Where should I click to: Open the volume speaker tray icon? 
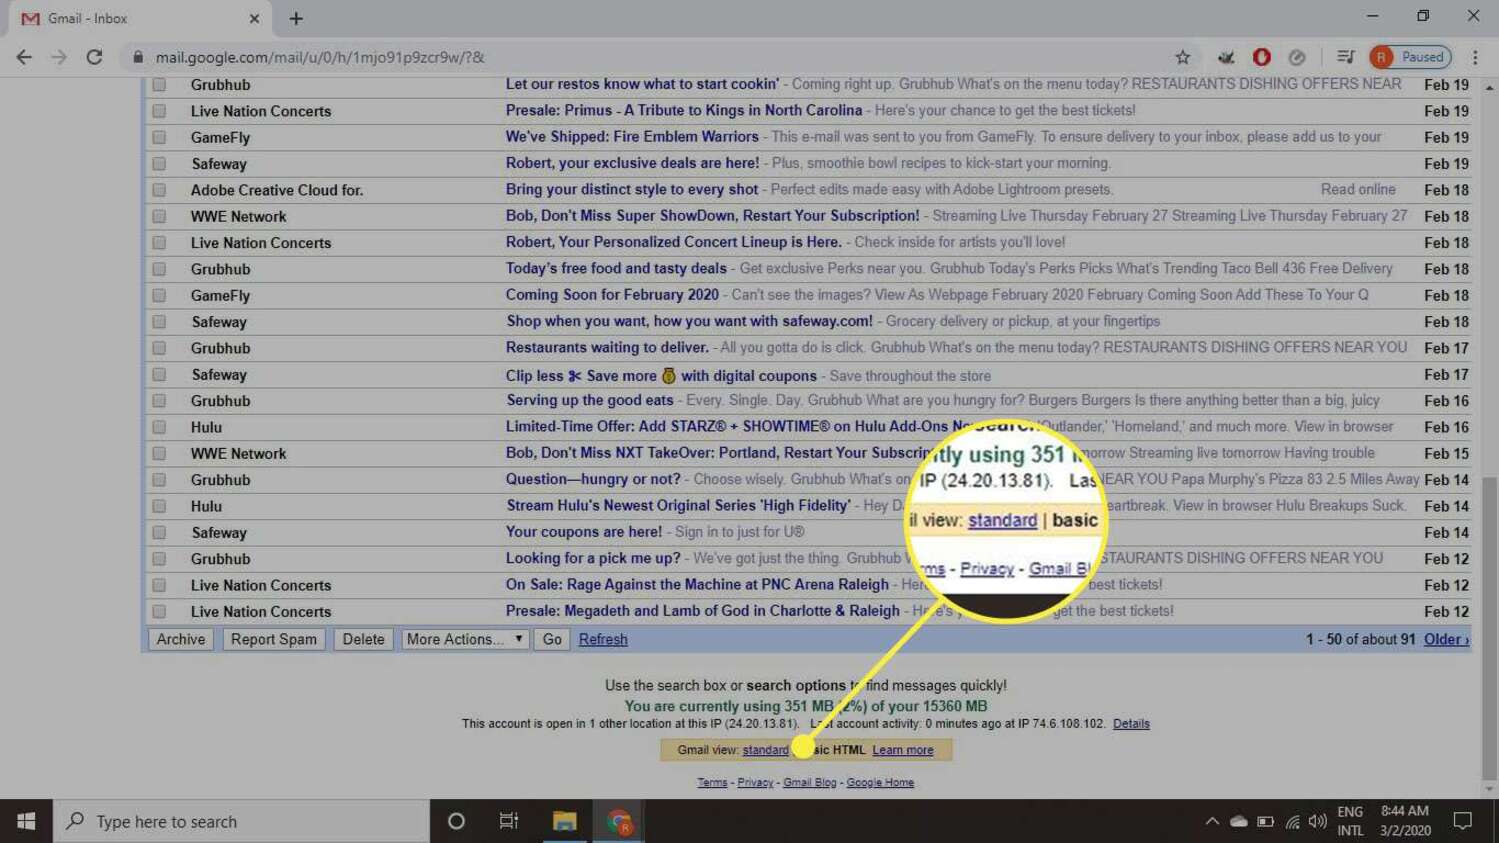[1318, 821]
